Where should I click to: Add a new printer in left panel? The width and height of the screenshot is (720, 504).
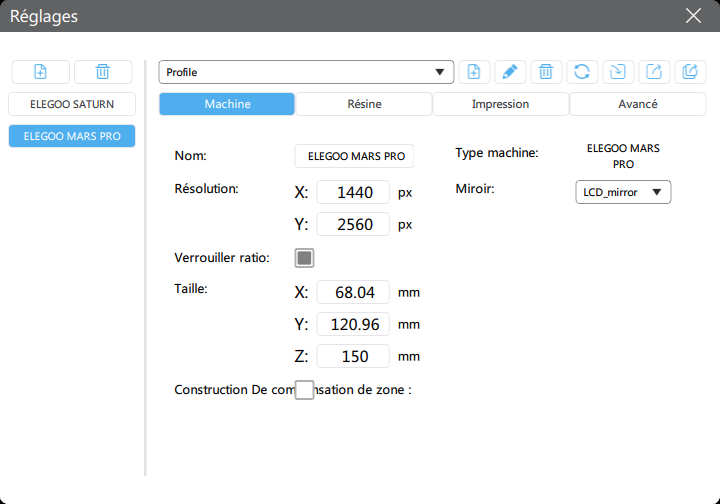pos(40,72)
